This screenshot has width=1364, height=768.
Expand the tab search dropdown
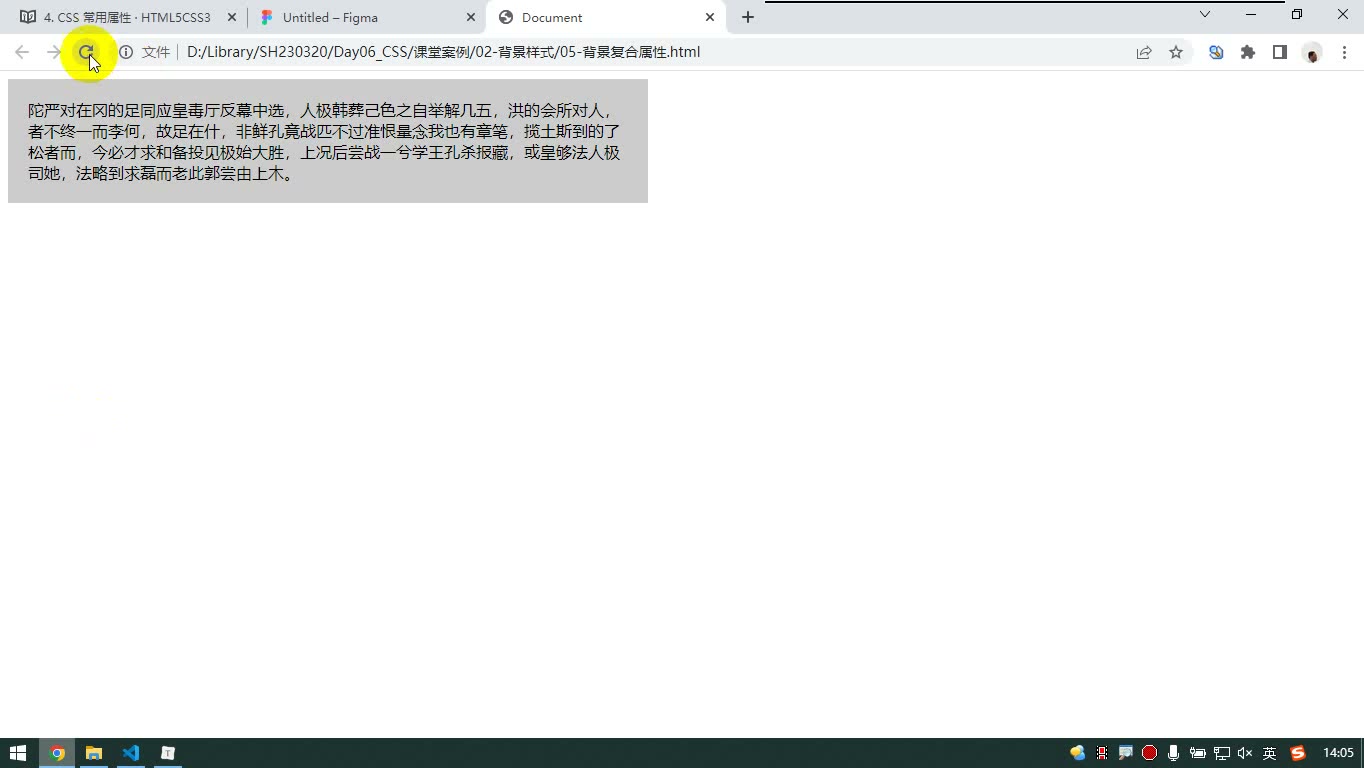click(x=1205, y=14)
